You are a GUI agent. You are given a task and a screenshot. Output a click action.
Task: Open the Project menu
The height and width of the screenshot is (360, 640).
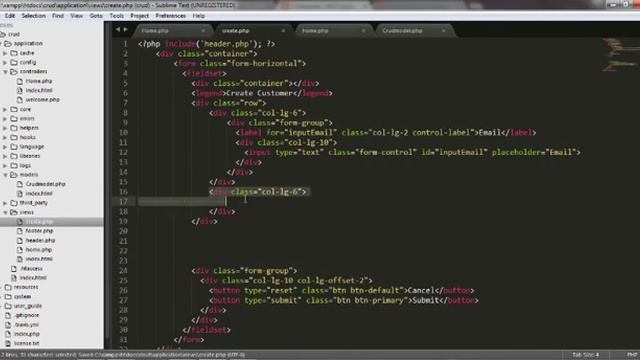(x=140, y=16)
